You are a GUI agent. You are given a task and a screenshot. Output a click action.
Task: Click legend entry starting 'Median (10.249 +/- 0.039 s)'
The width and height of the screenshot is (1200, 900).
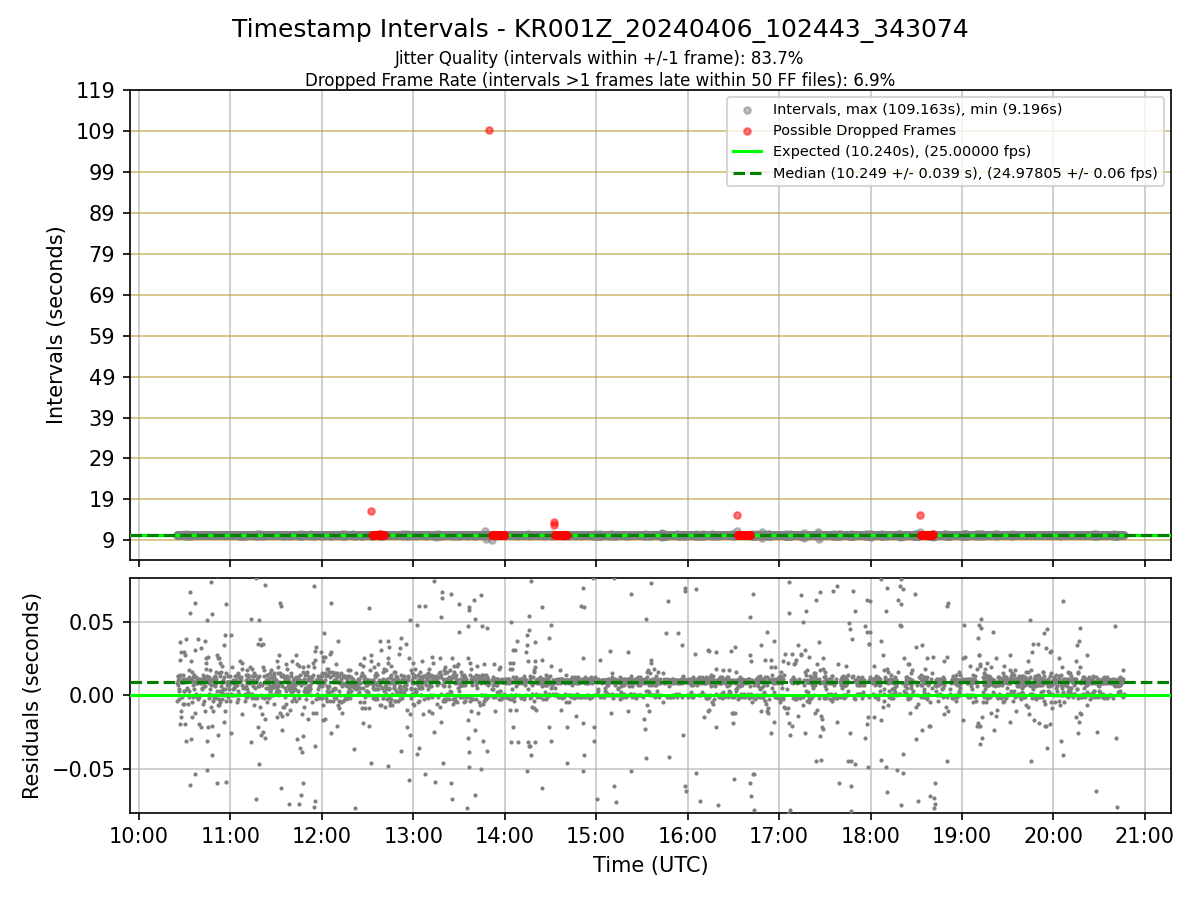point(965,173)
